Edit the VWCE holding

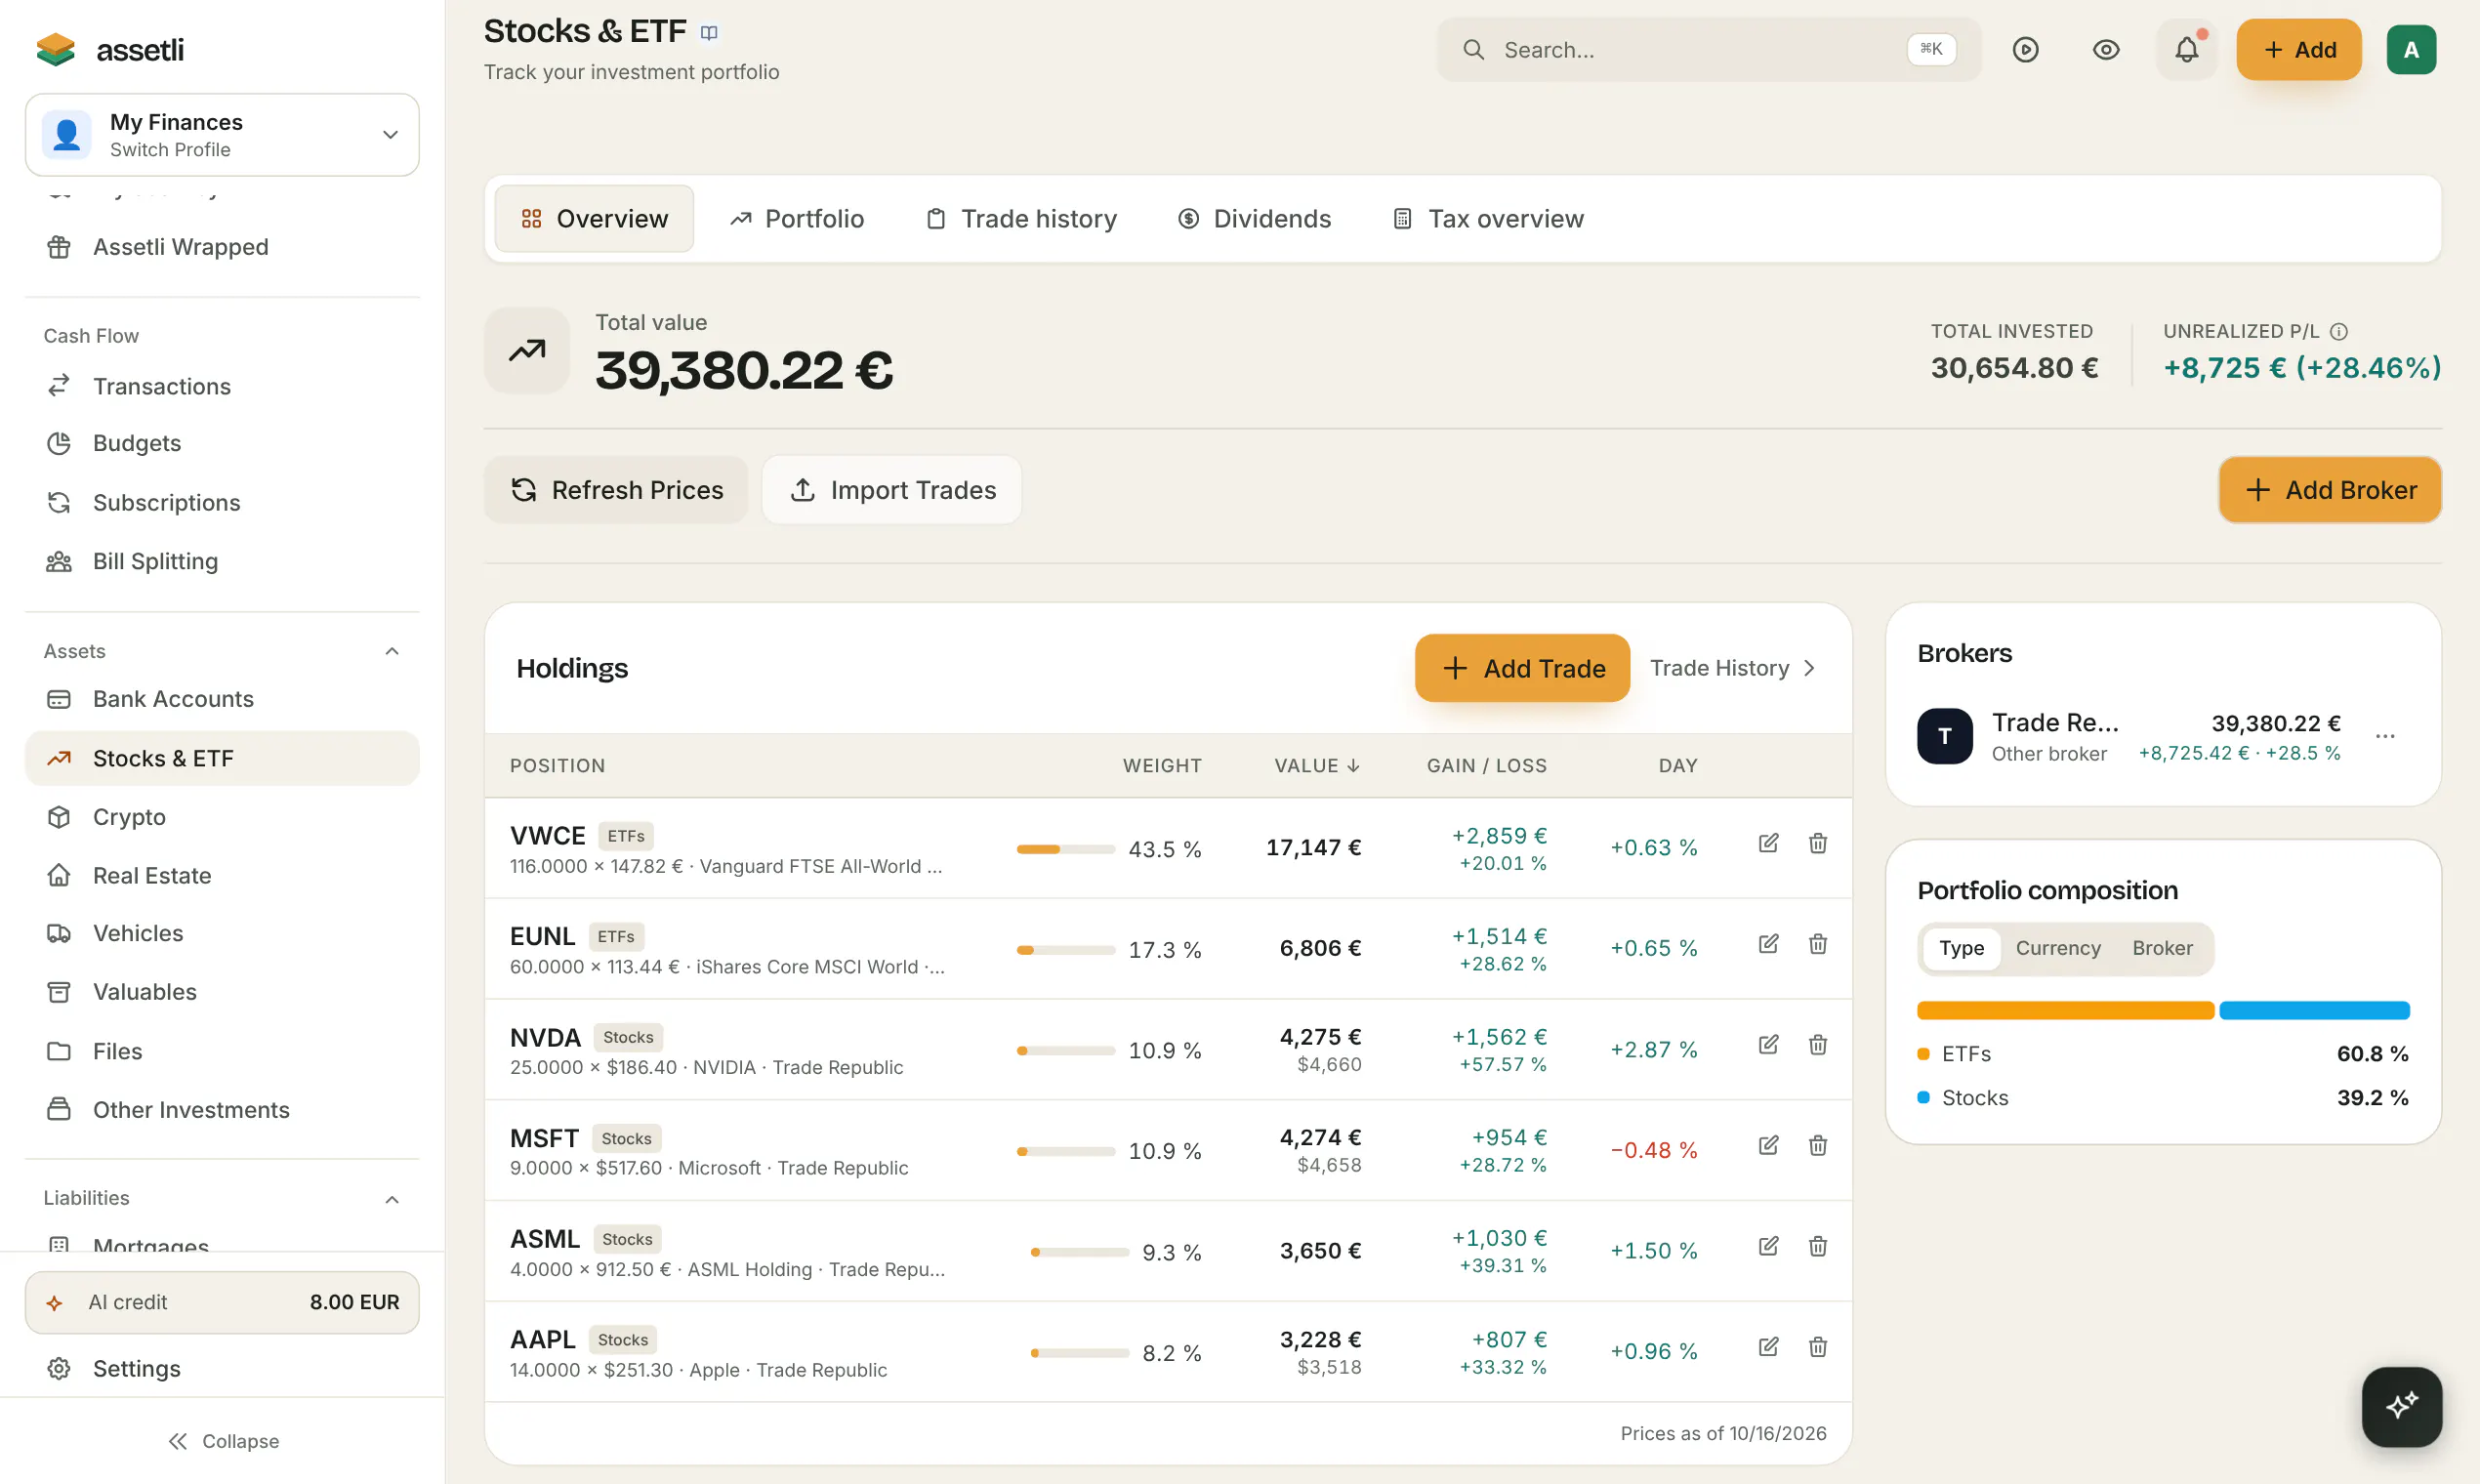pyautogui.click(x=1768, y=843)
